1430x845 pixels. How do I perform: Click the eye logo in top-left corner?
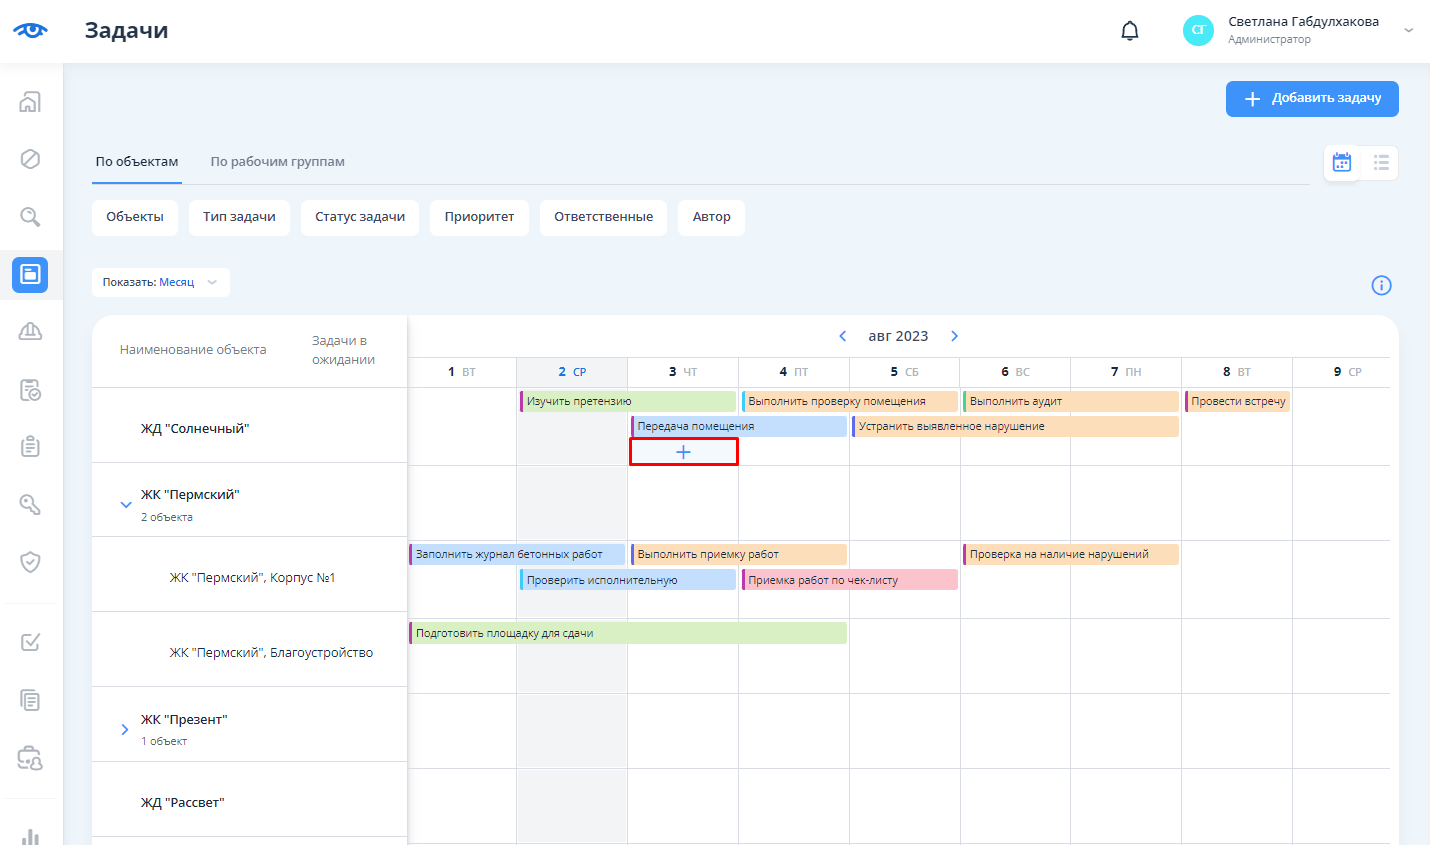pos(30,30)
